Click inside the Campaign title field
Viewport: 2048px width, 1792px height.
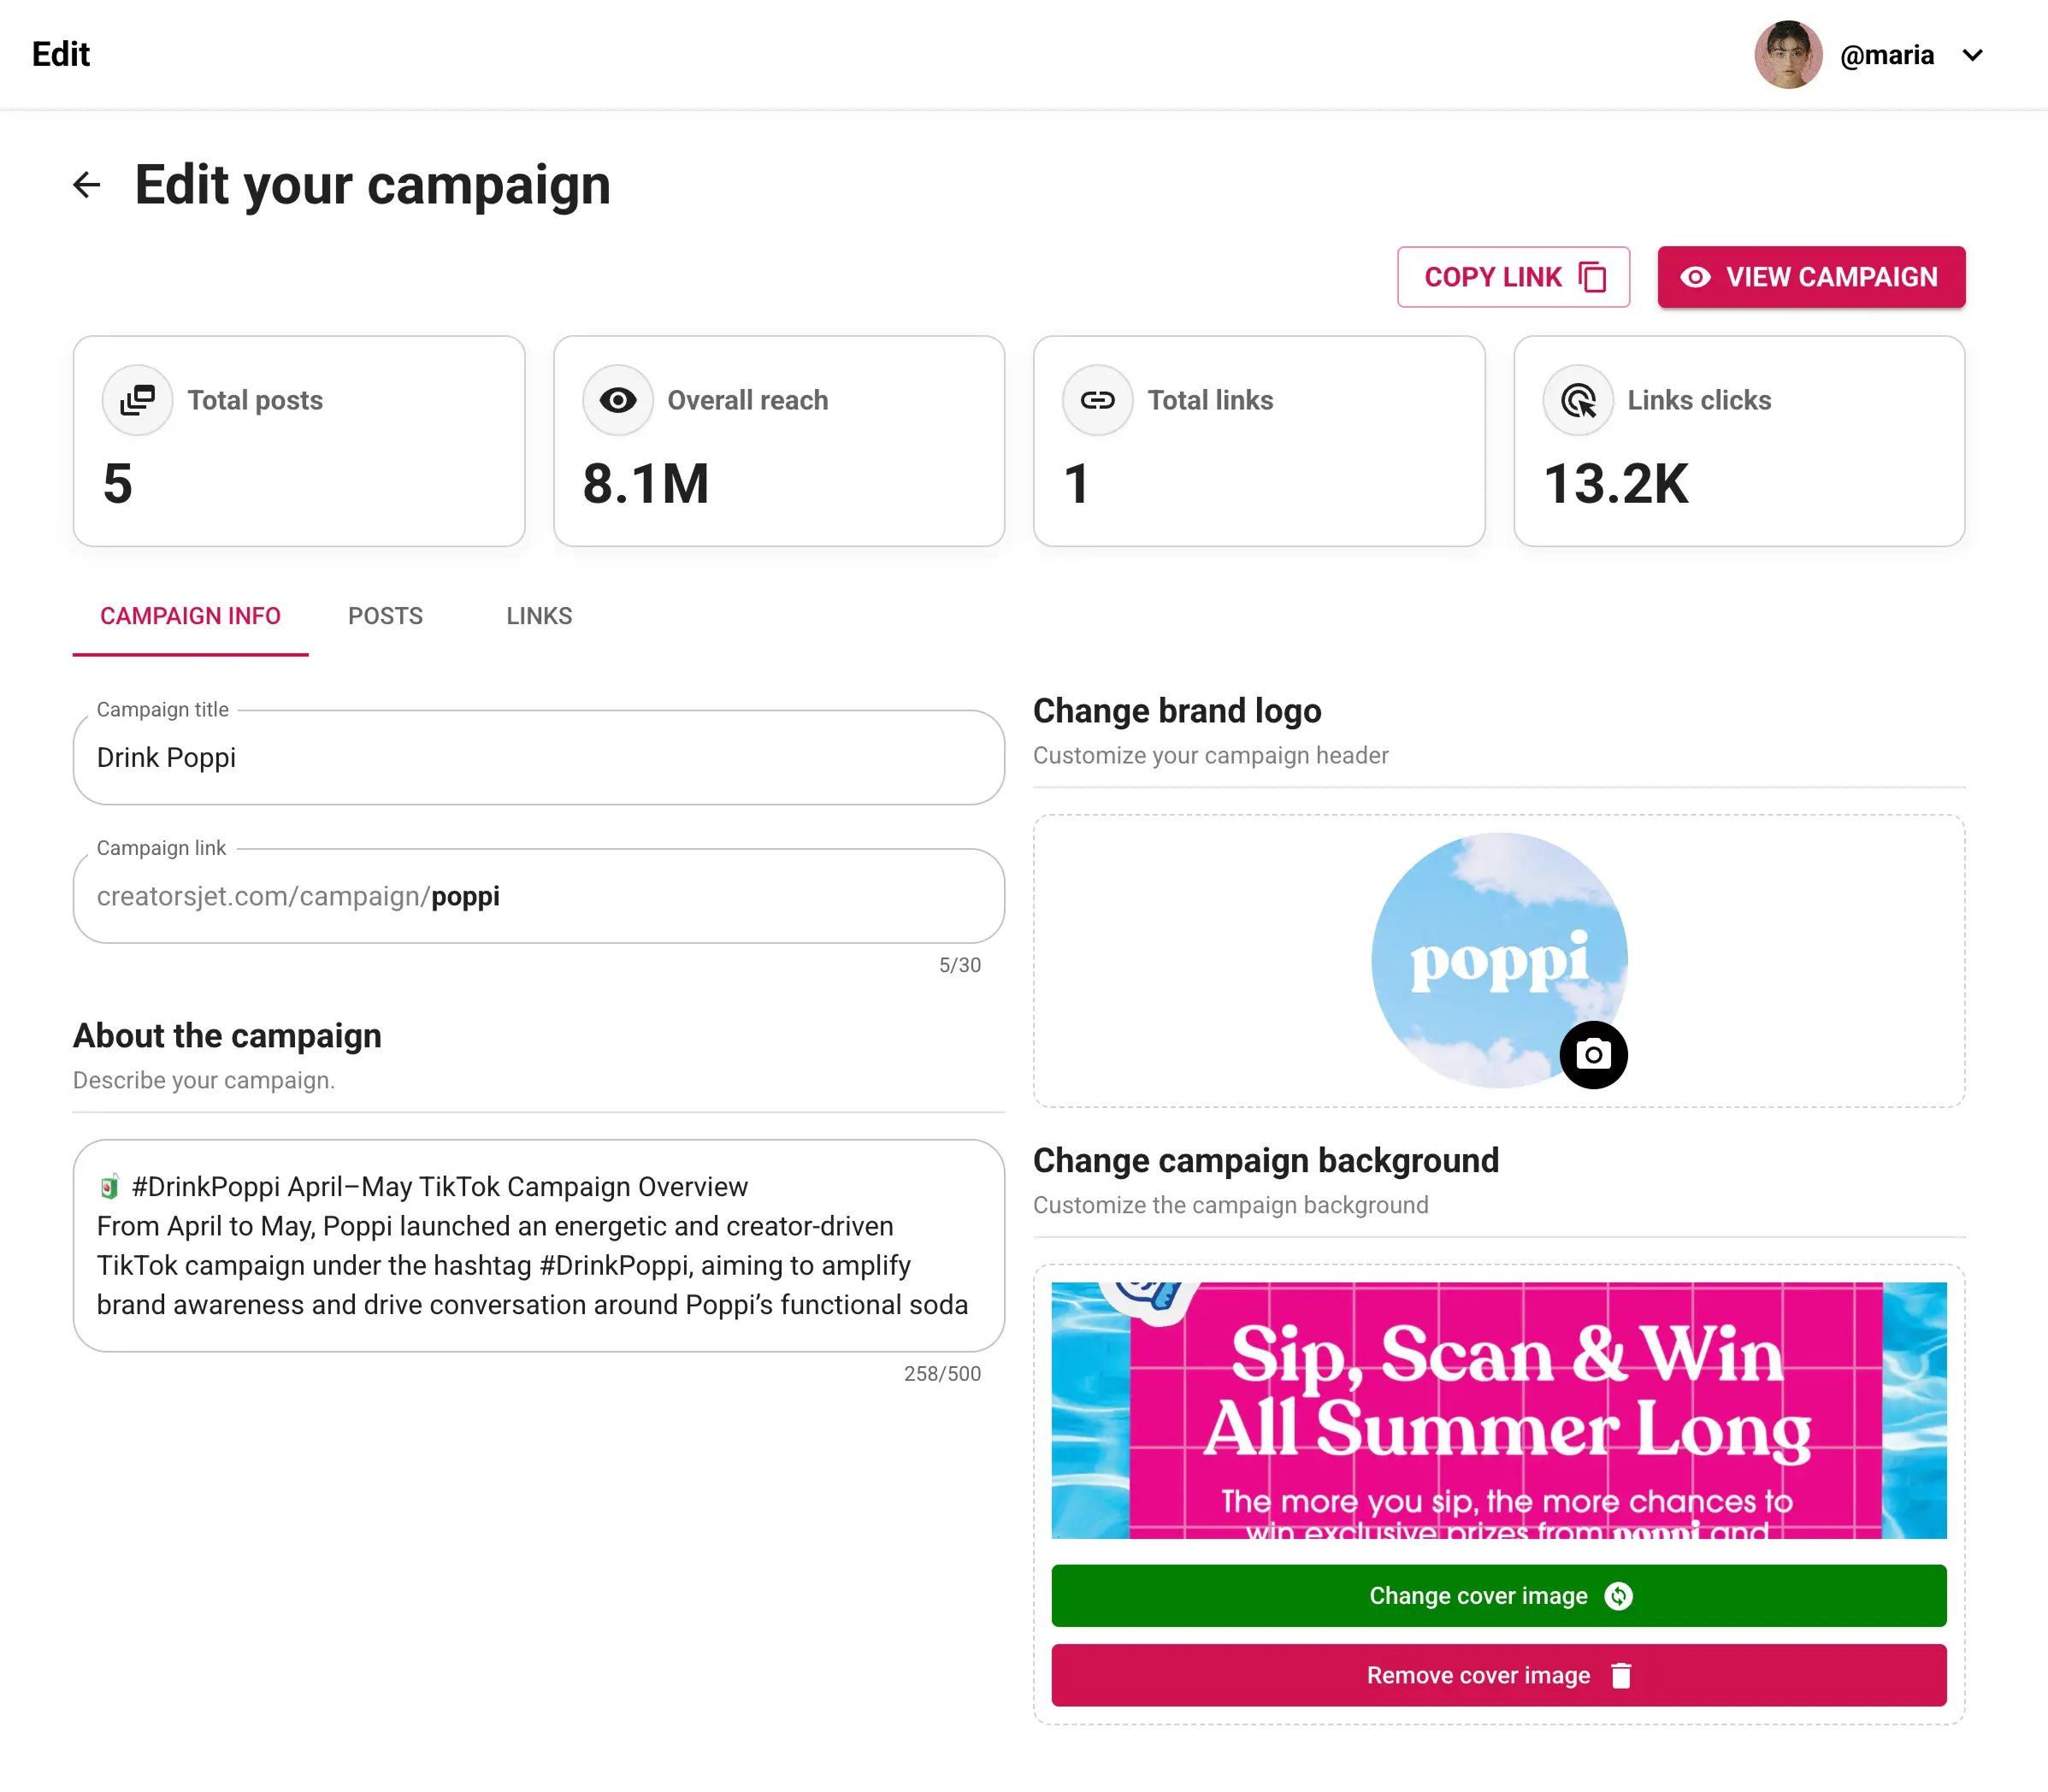point(538,757)
